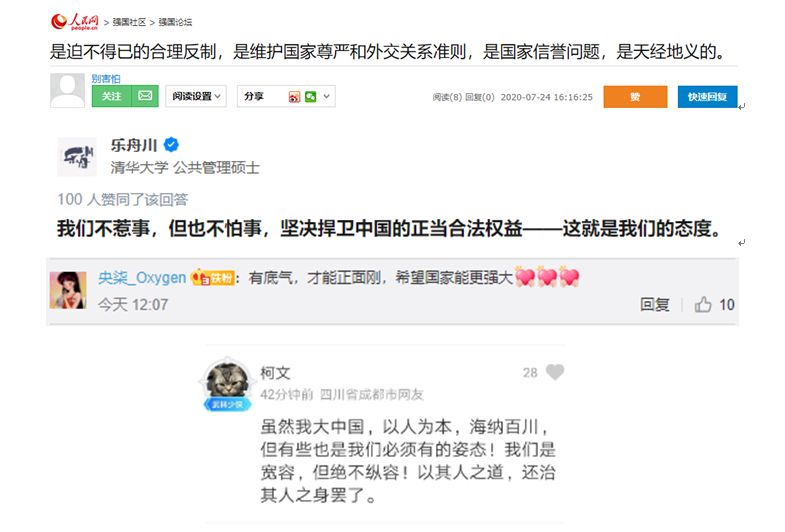Screen dimensions: 785x532
Task: Open the 阅读设置 dropdown
Action: pos(196,96)
